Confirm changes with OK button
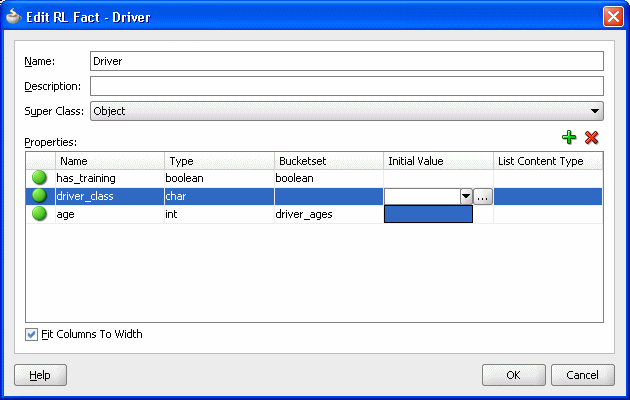The width and height of the screenshot is (630, 400). coord(513,375)
